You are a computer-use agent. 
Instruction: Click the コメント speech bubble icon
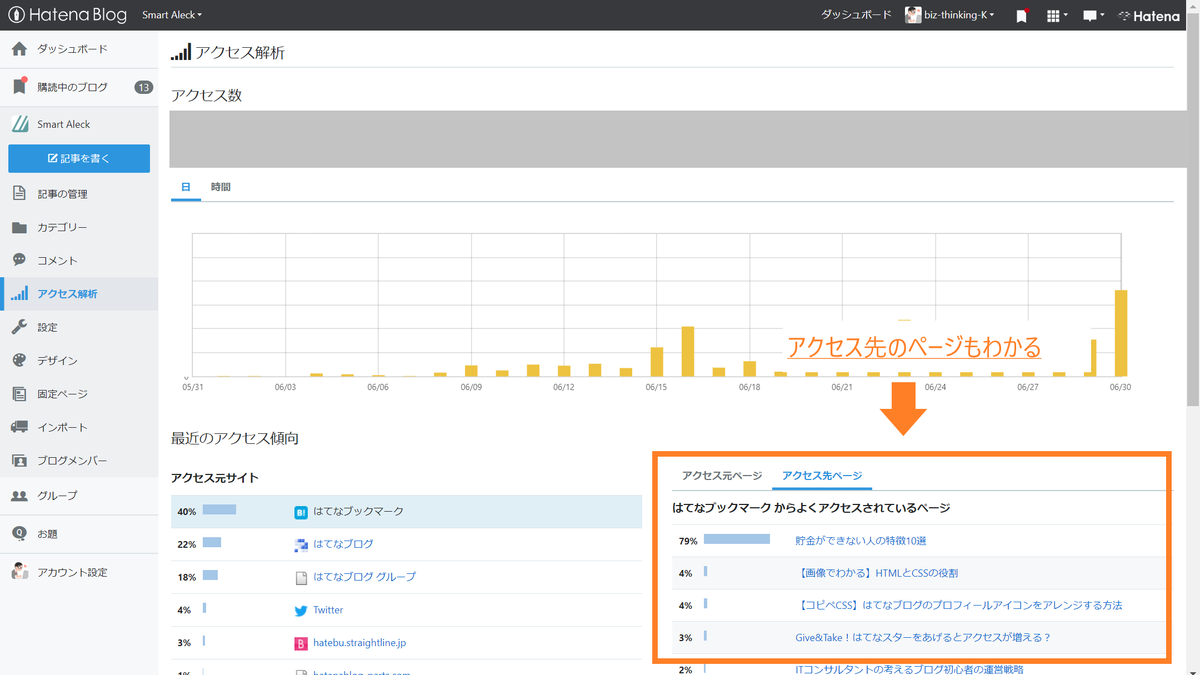[x=19, y=260]
